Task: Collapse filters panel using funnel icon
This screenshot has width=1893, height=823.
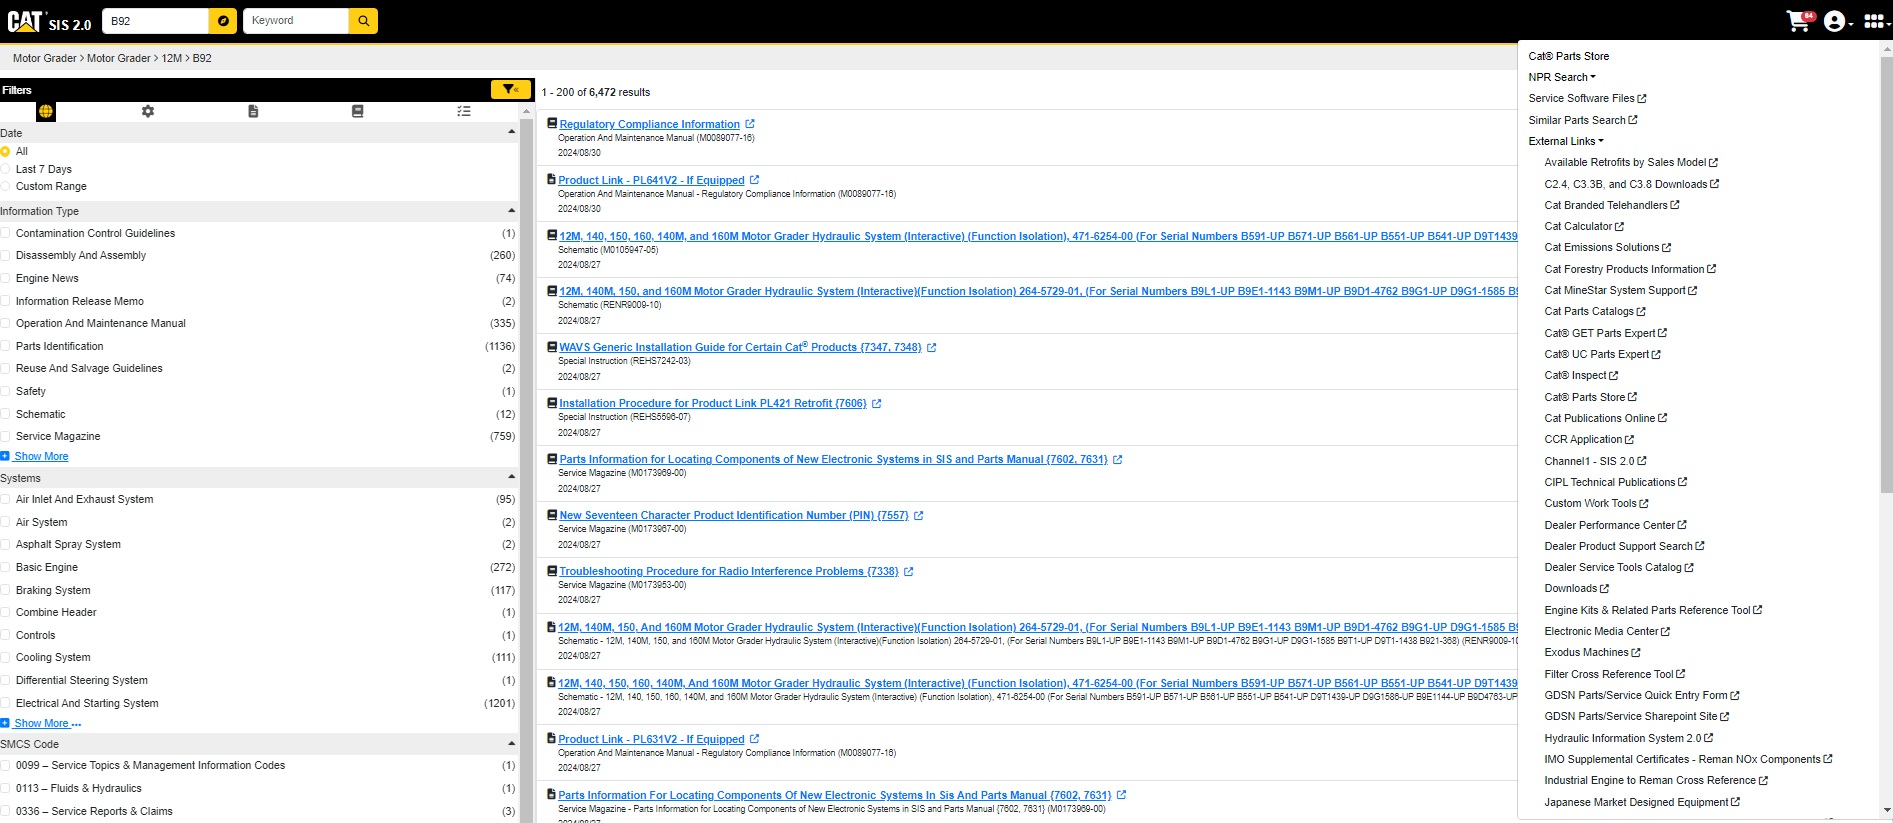Action: (510, 90)
